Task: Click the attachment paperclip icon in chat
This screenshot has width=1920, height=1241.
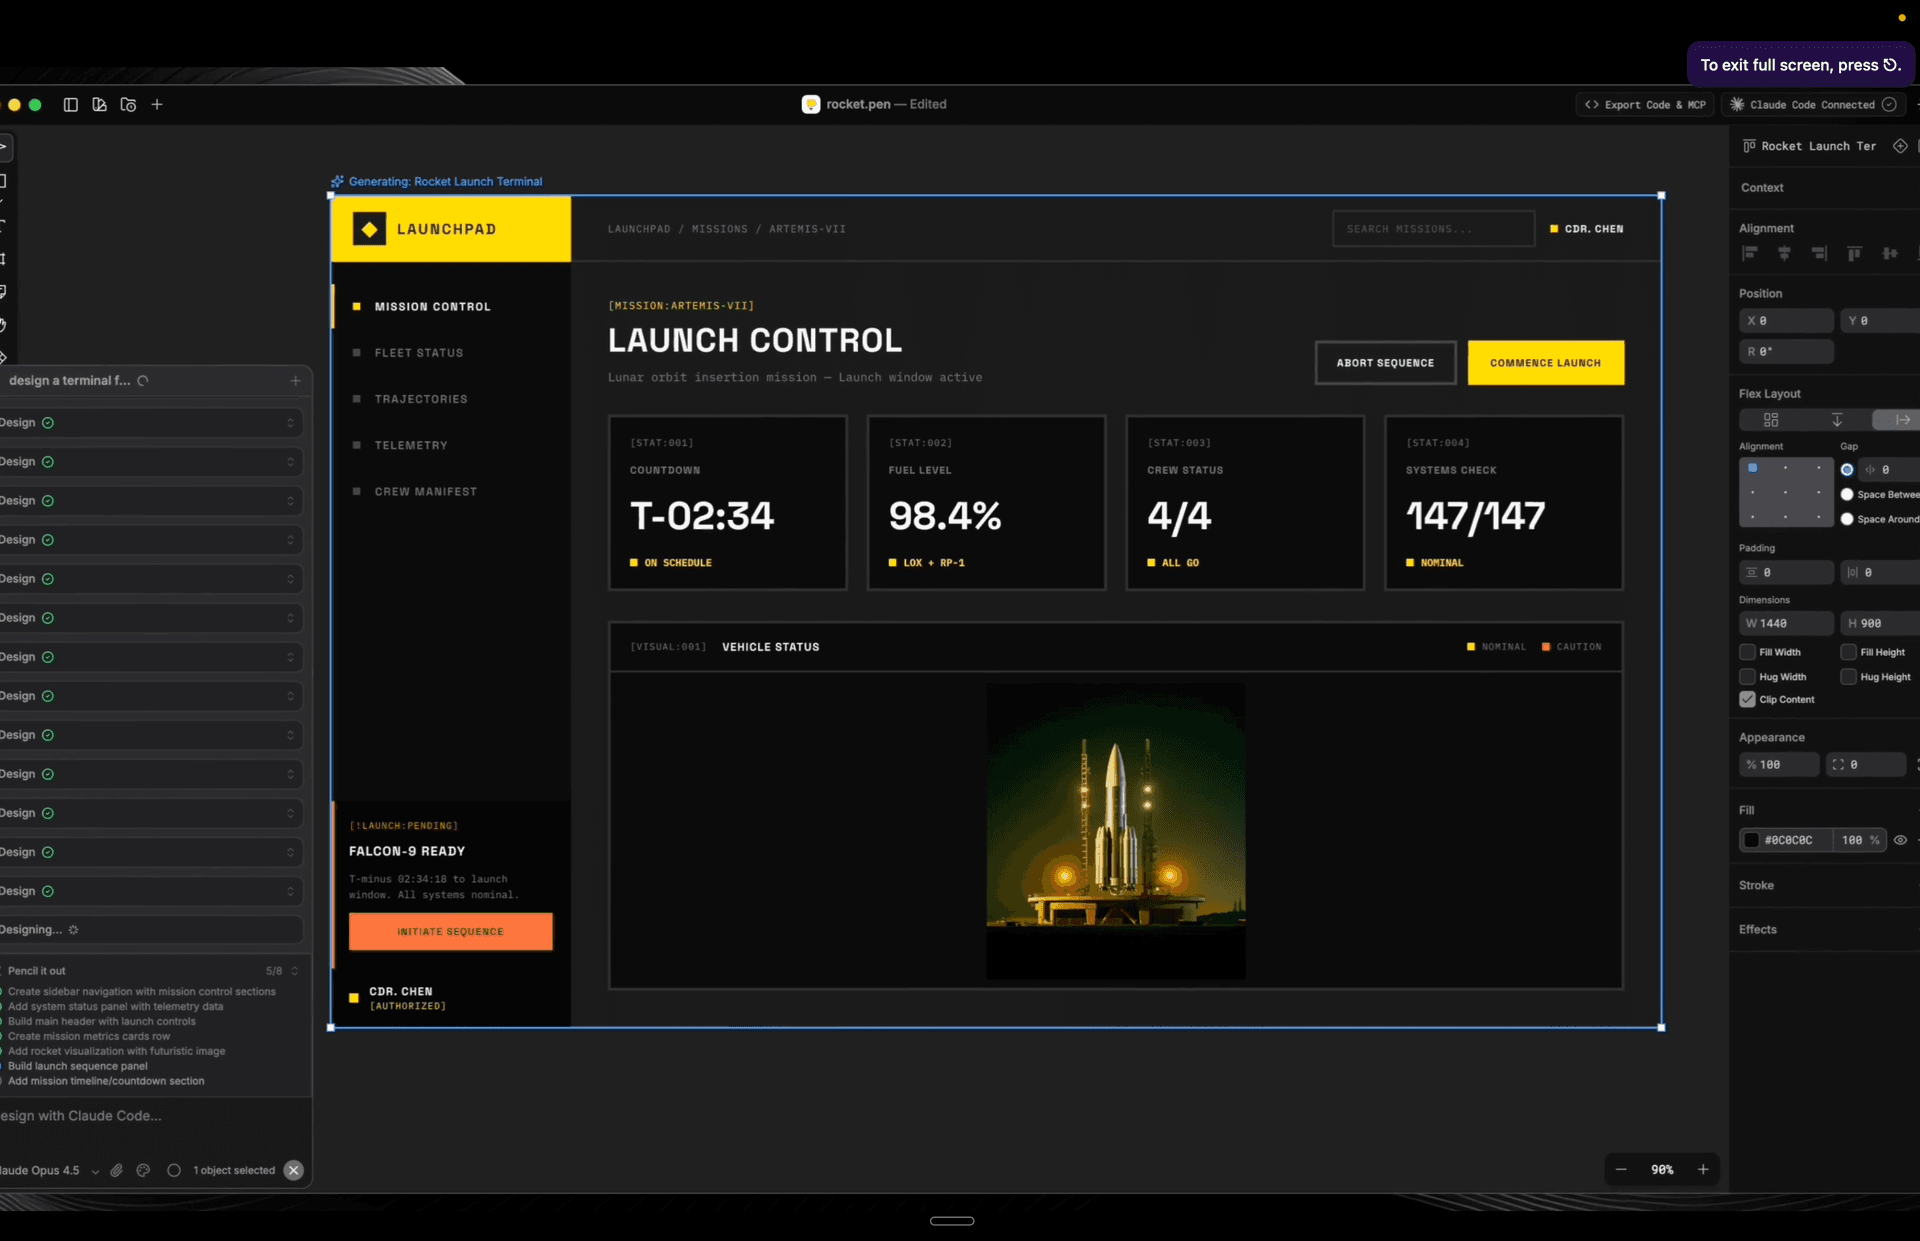Action: click(117, 1170)
